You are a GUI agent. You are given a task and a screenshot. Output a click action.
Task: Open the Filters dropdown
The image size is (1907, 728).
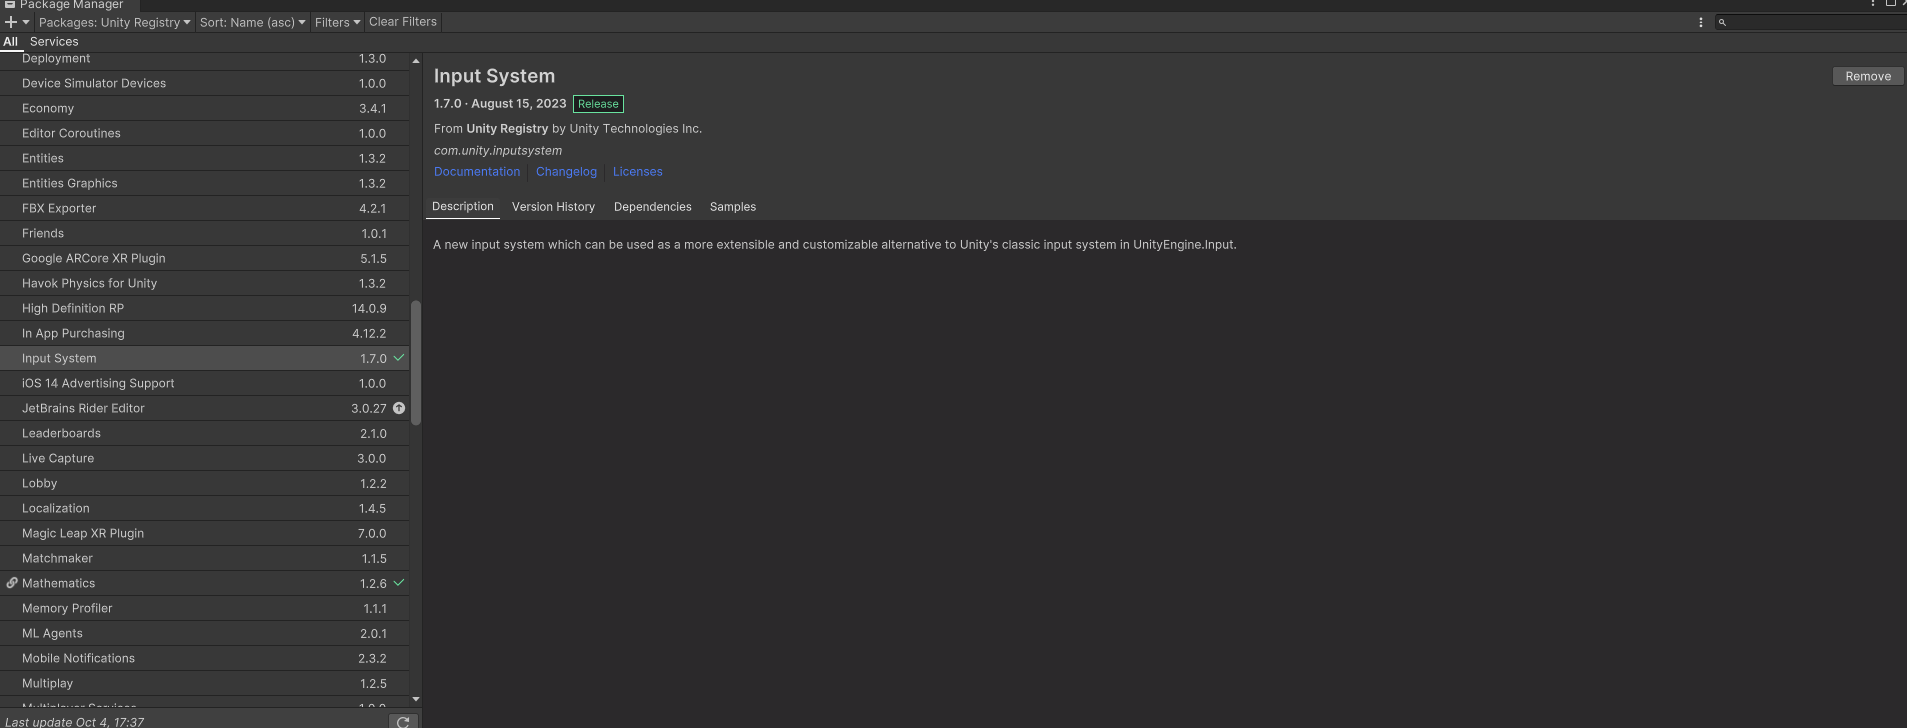(337, 22)
